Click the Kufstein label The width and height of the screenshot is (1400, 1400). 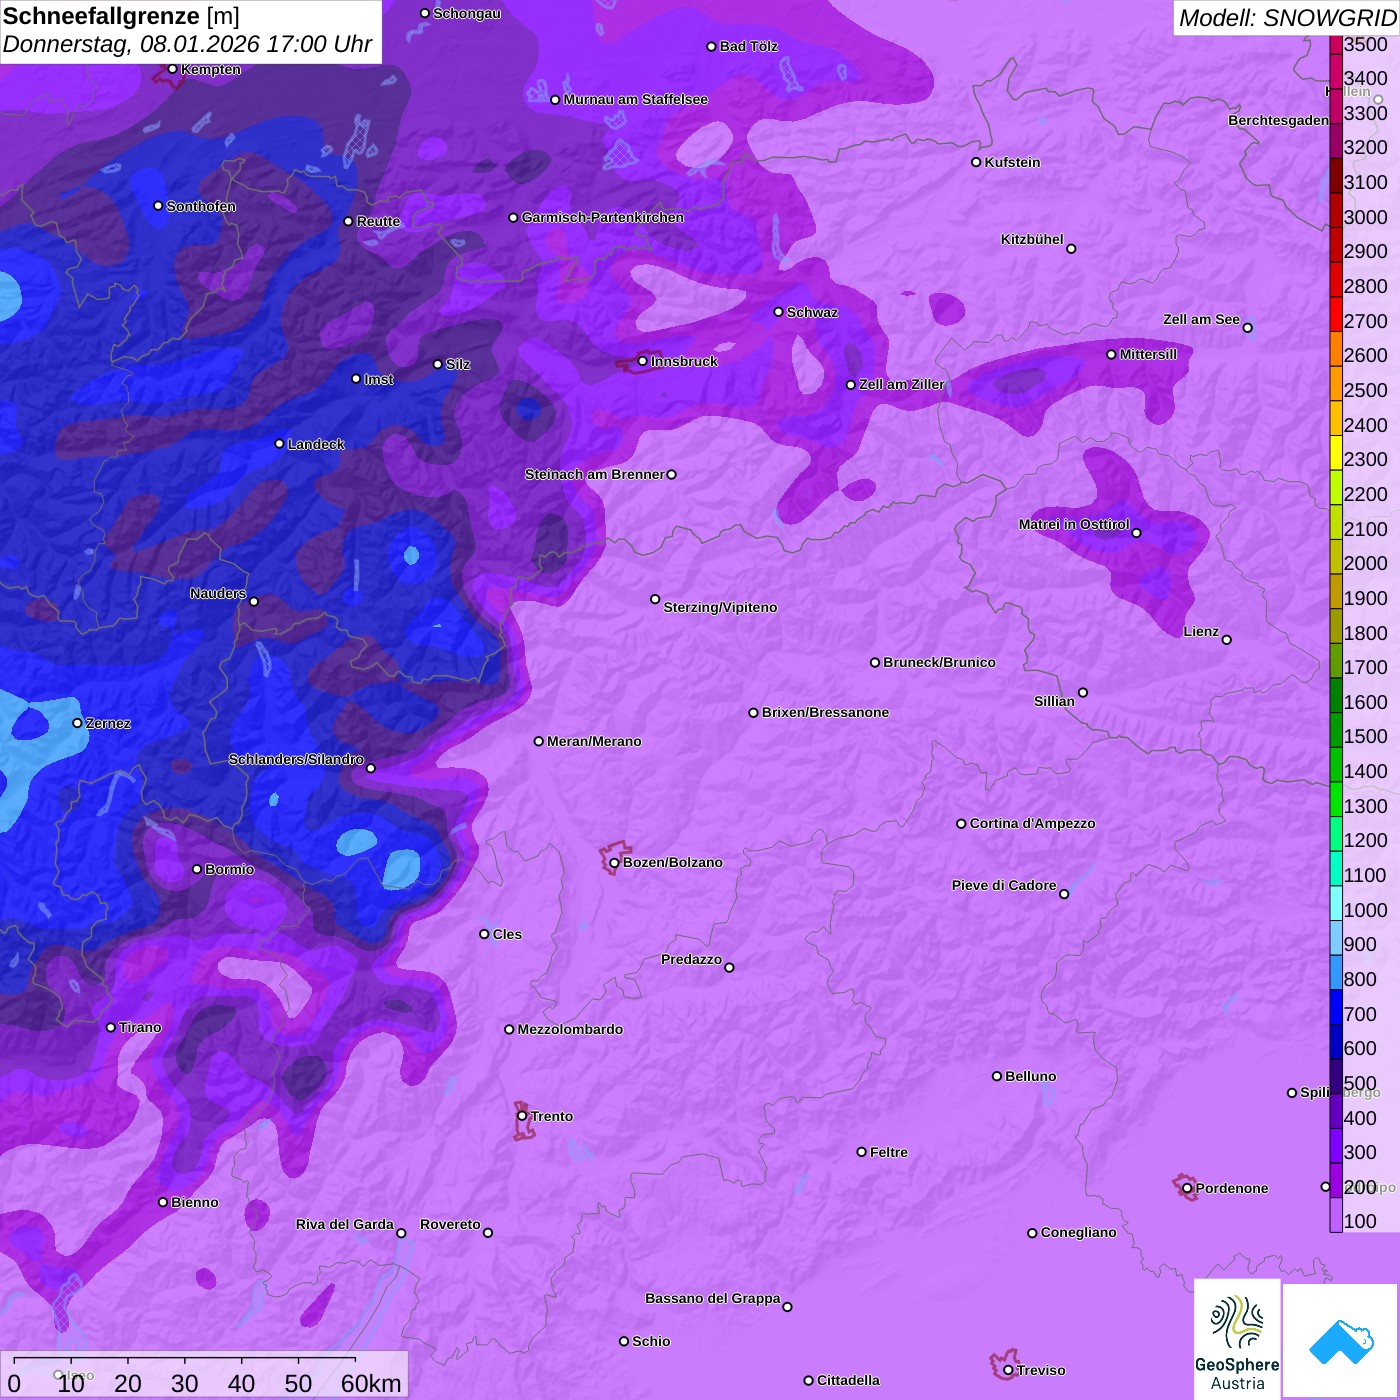(x=1013, y=162)
